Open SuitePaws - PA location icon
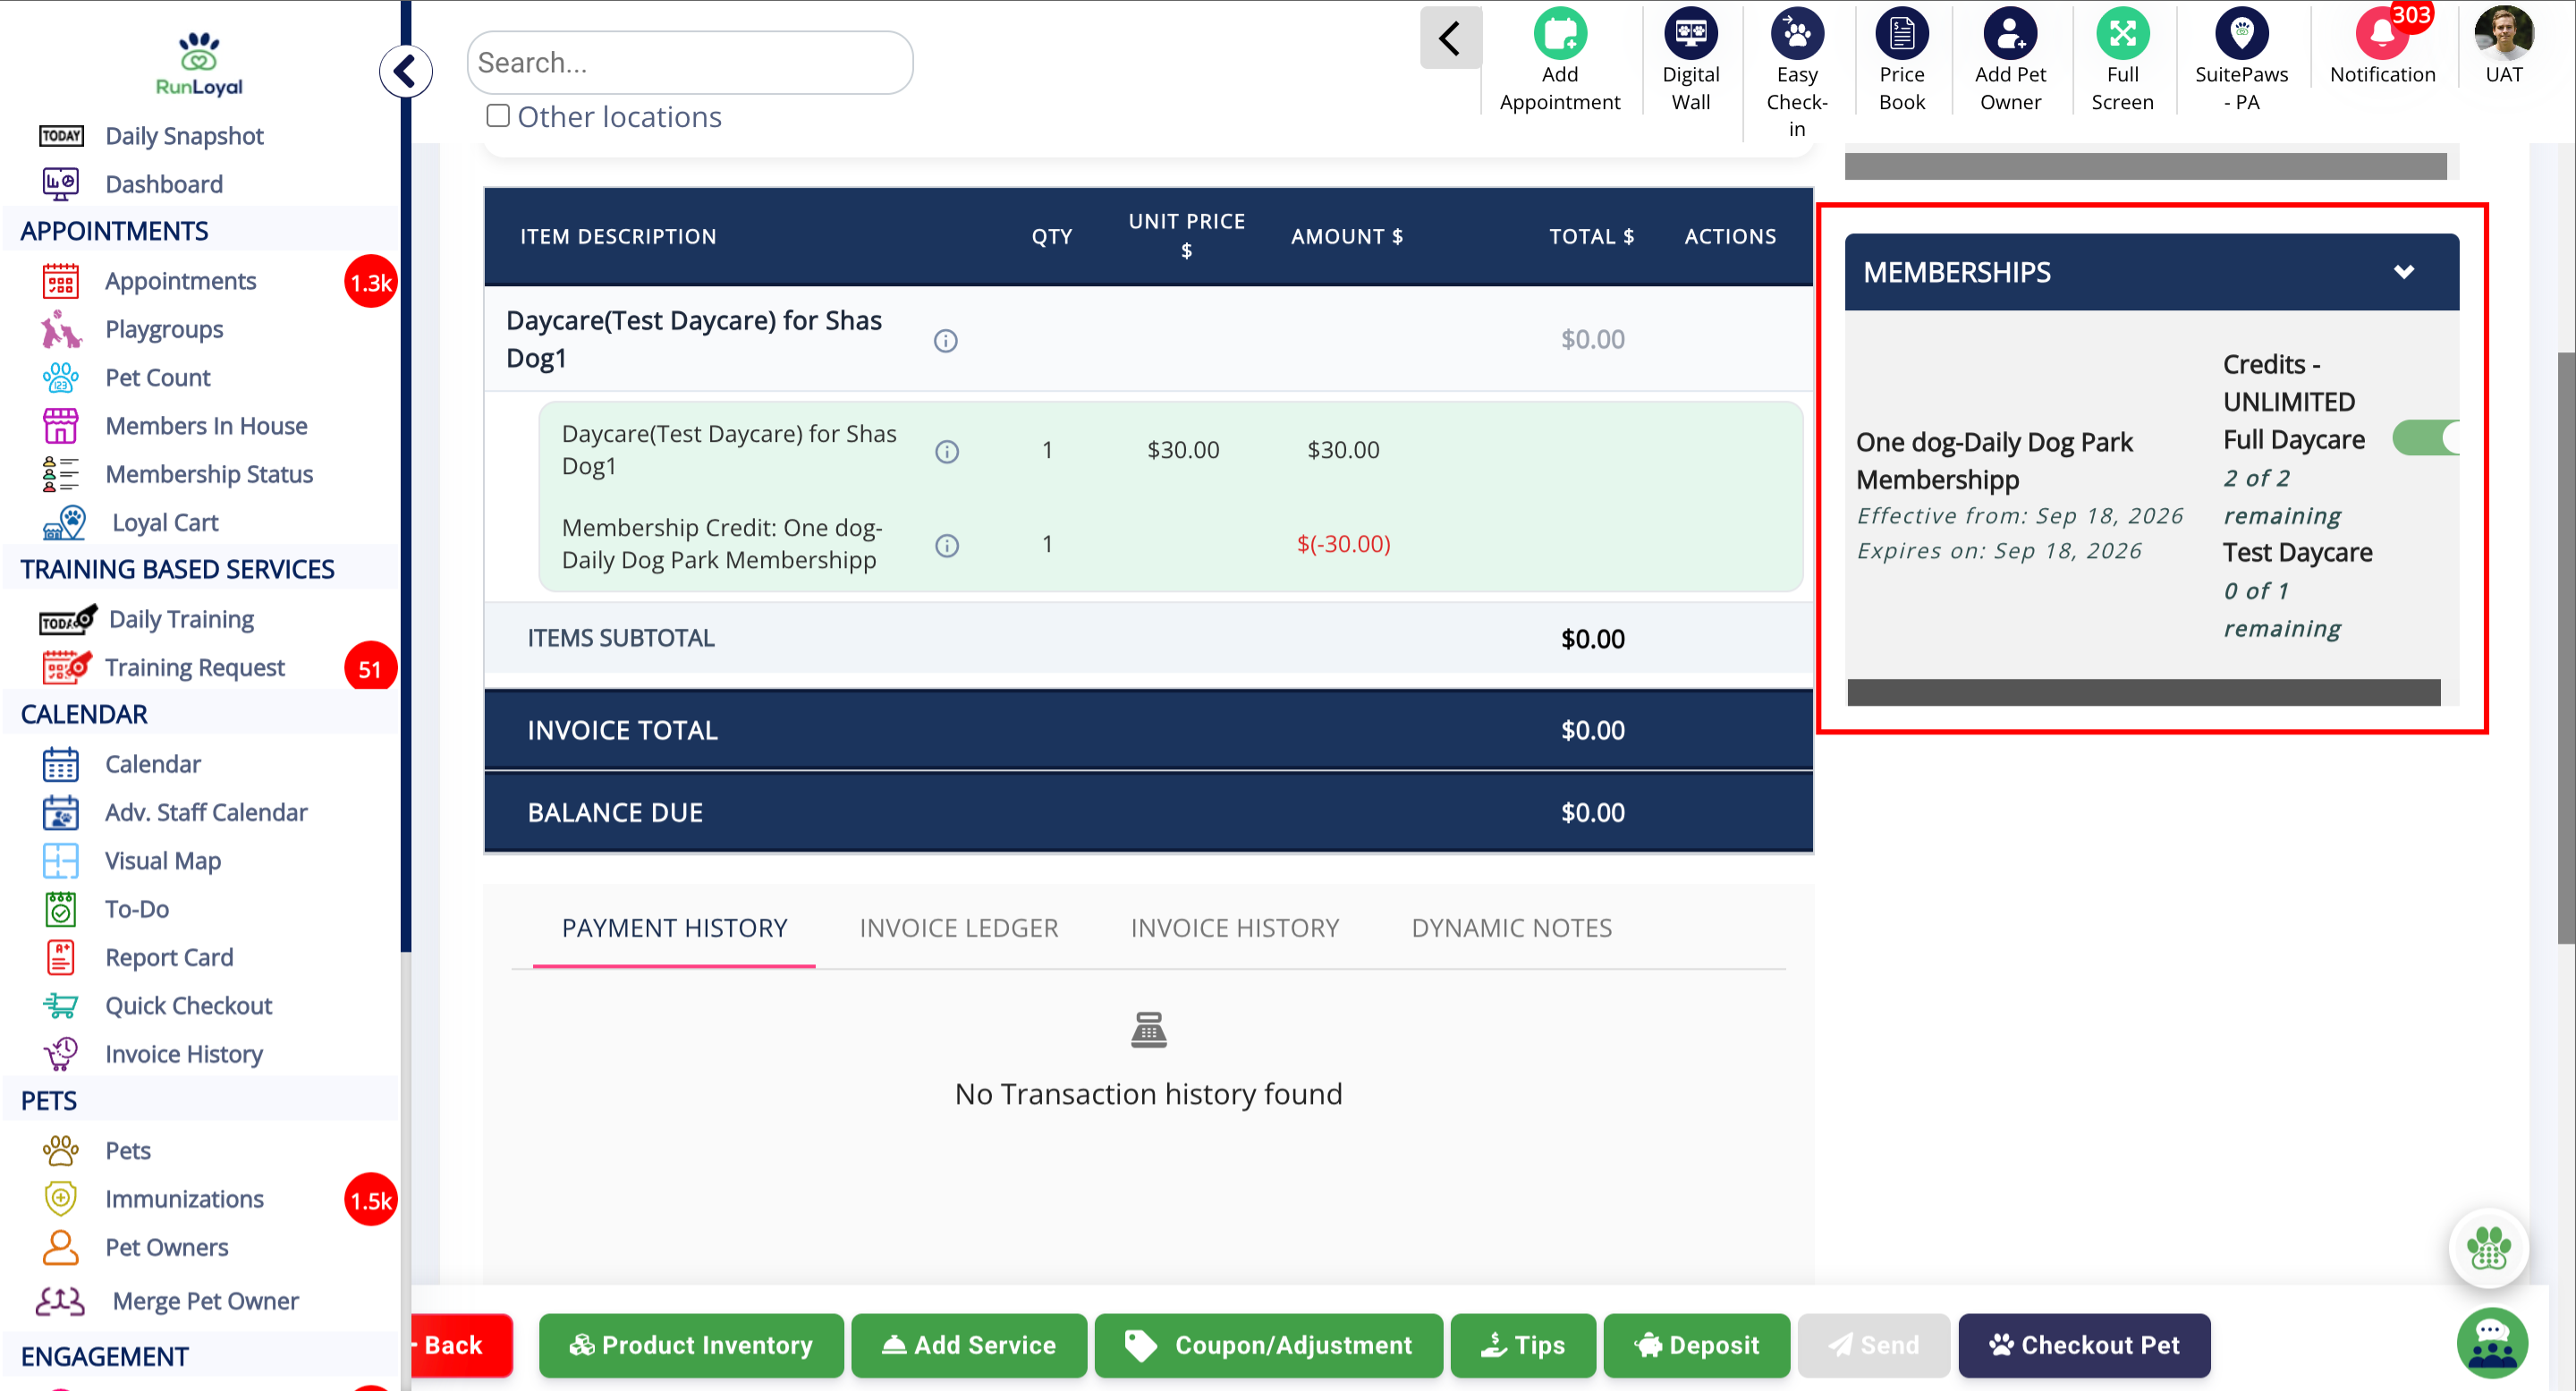2576x1391 pixels. [x=2241, y=35]
